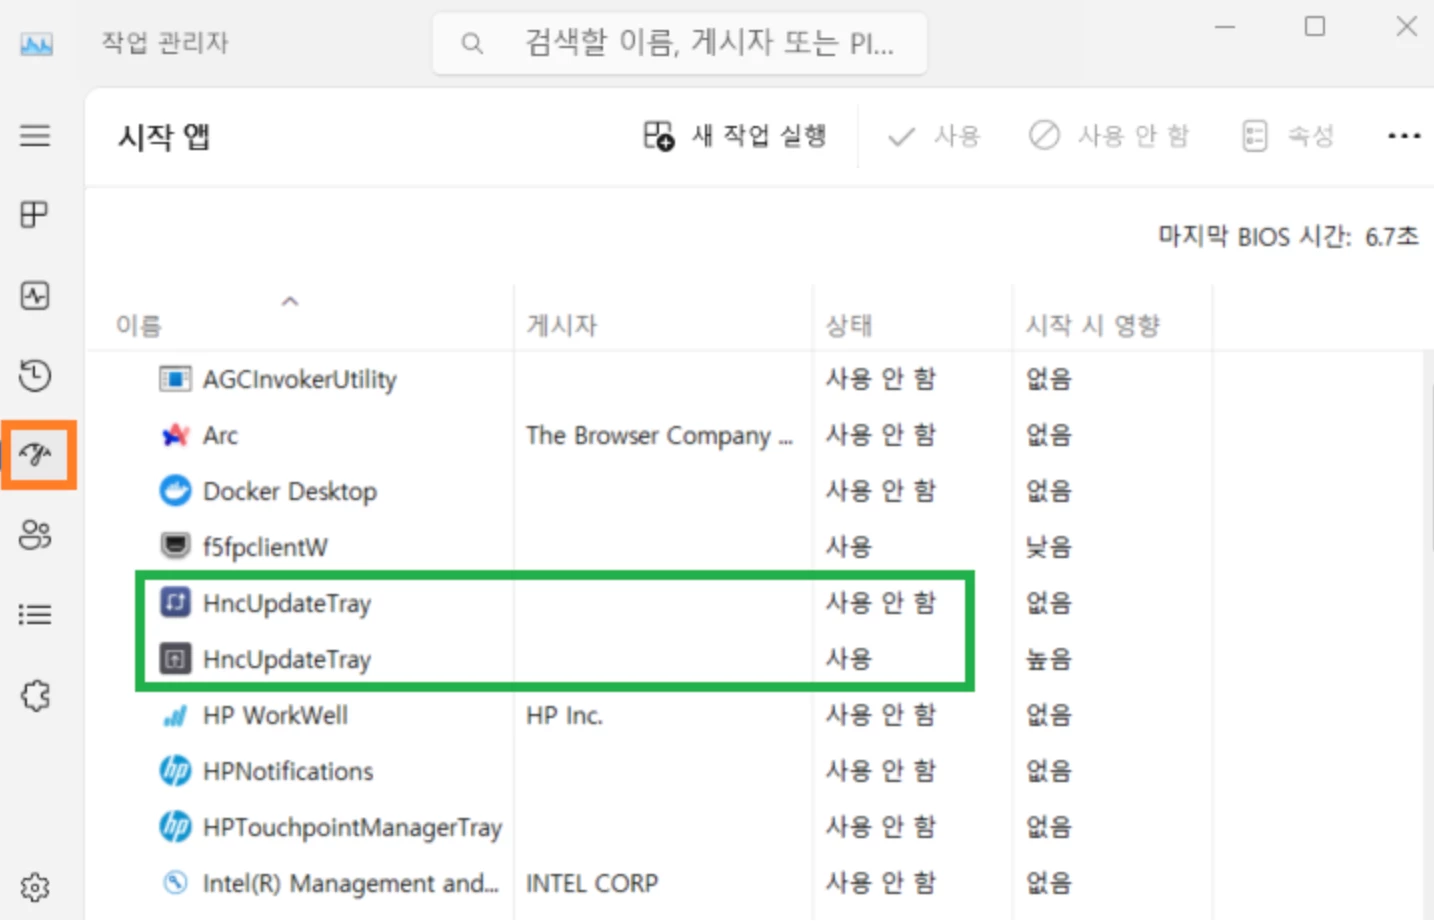Click the 사용 안 함 (Disable) button
The image size is (1434, 924).
[x=1109, y=136]
